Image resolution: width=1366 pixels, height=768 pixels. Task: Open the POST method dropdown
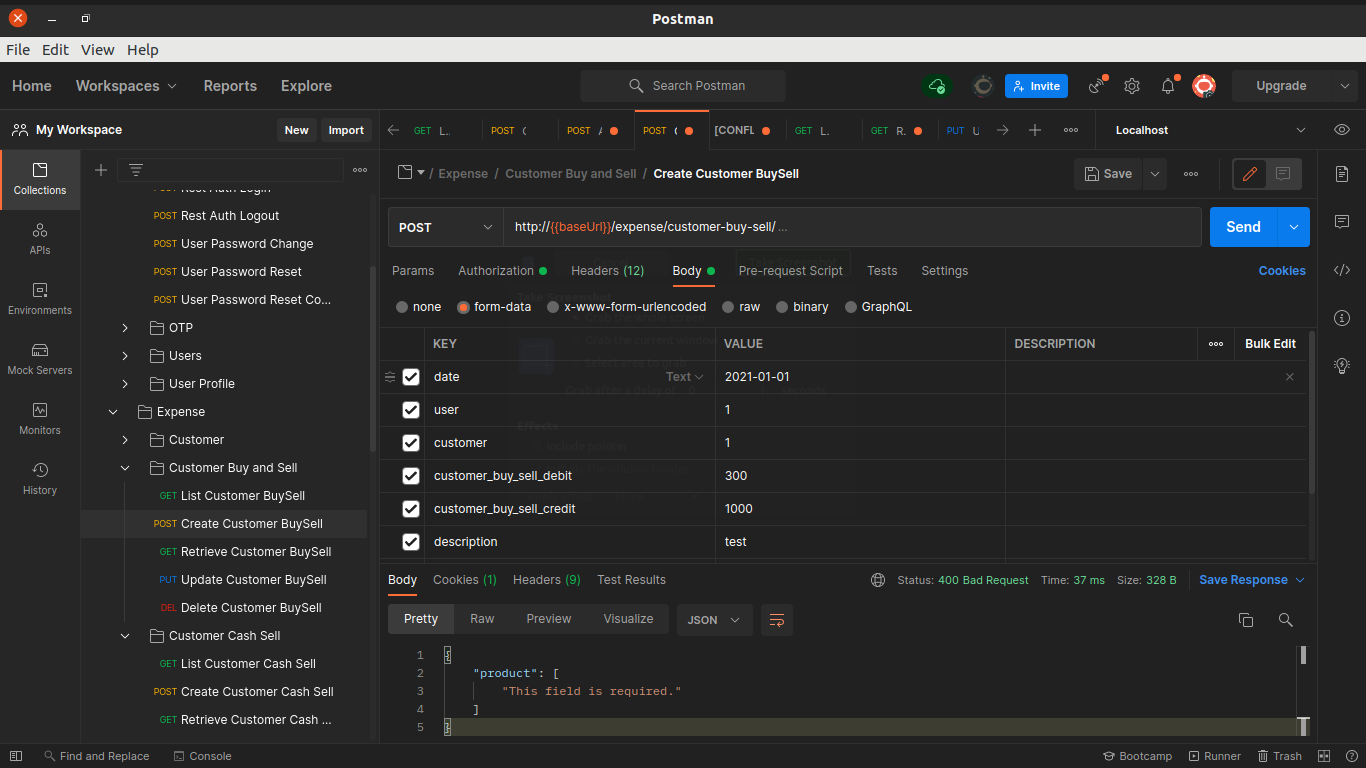(x=446, y=227)
